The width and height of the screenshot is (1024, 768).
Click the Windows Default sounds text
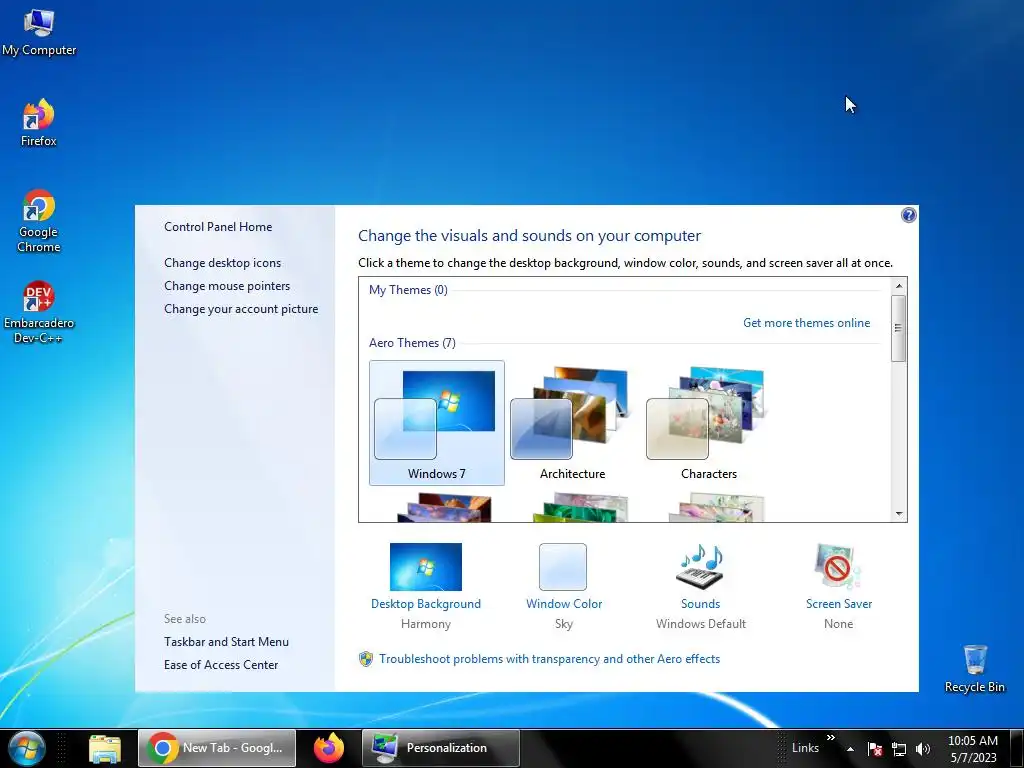[701, 624]
